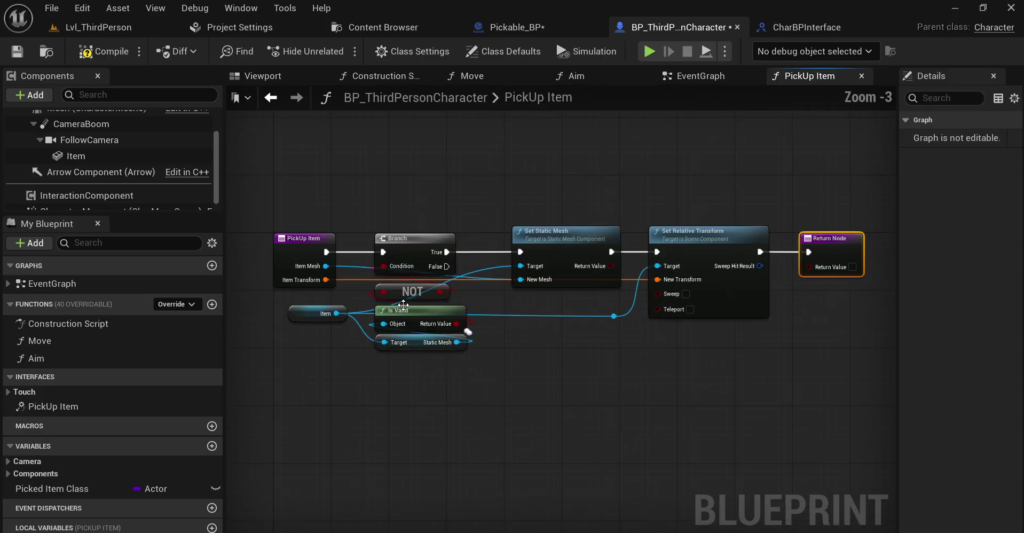Navigate forward in graph history
The image size is (1024, 533).
point(296,97)
